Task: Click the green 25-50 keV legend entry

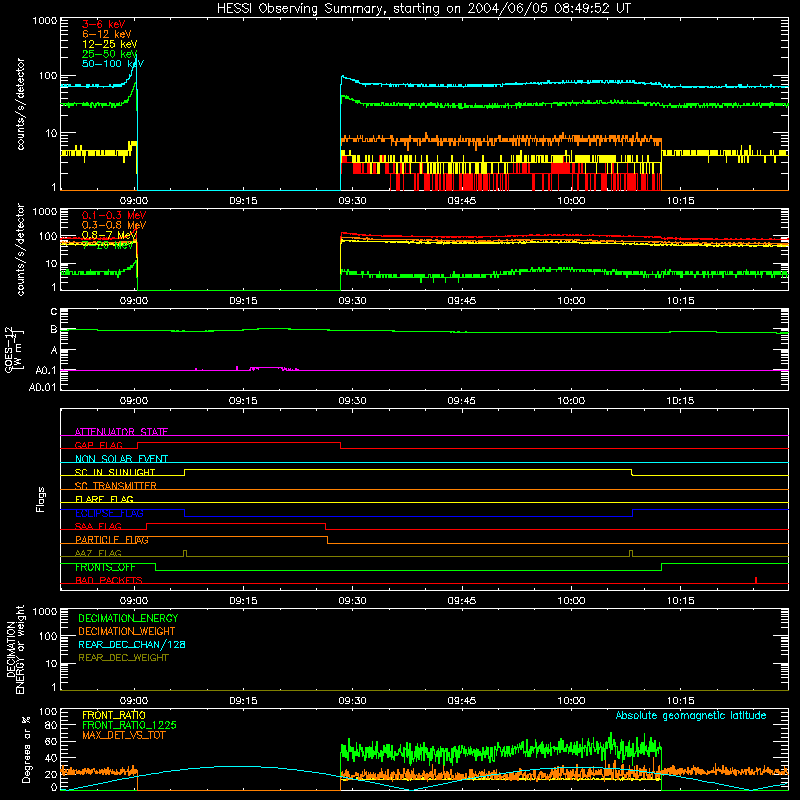Action: coord(110,54)
